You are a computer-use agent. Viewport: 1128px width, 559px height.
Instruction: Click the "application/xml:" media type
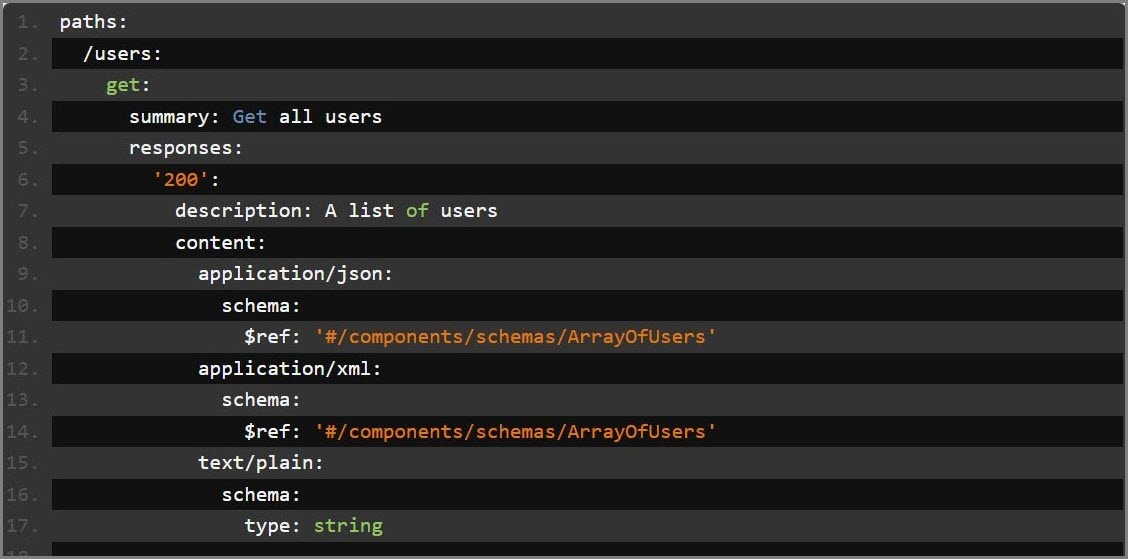click(290, 369)
